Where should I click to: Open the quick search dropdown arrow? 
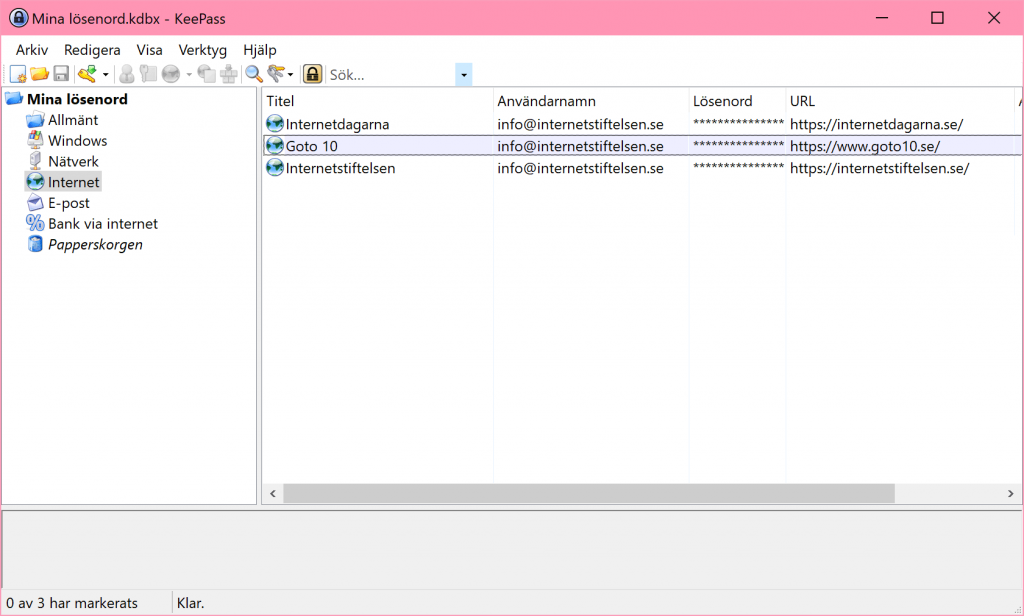(464, 74)
